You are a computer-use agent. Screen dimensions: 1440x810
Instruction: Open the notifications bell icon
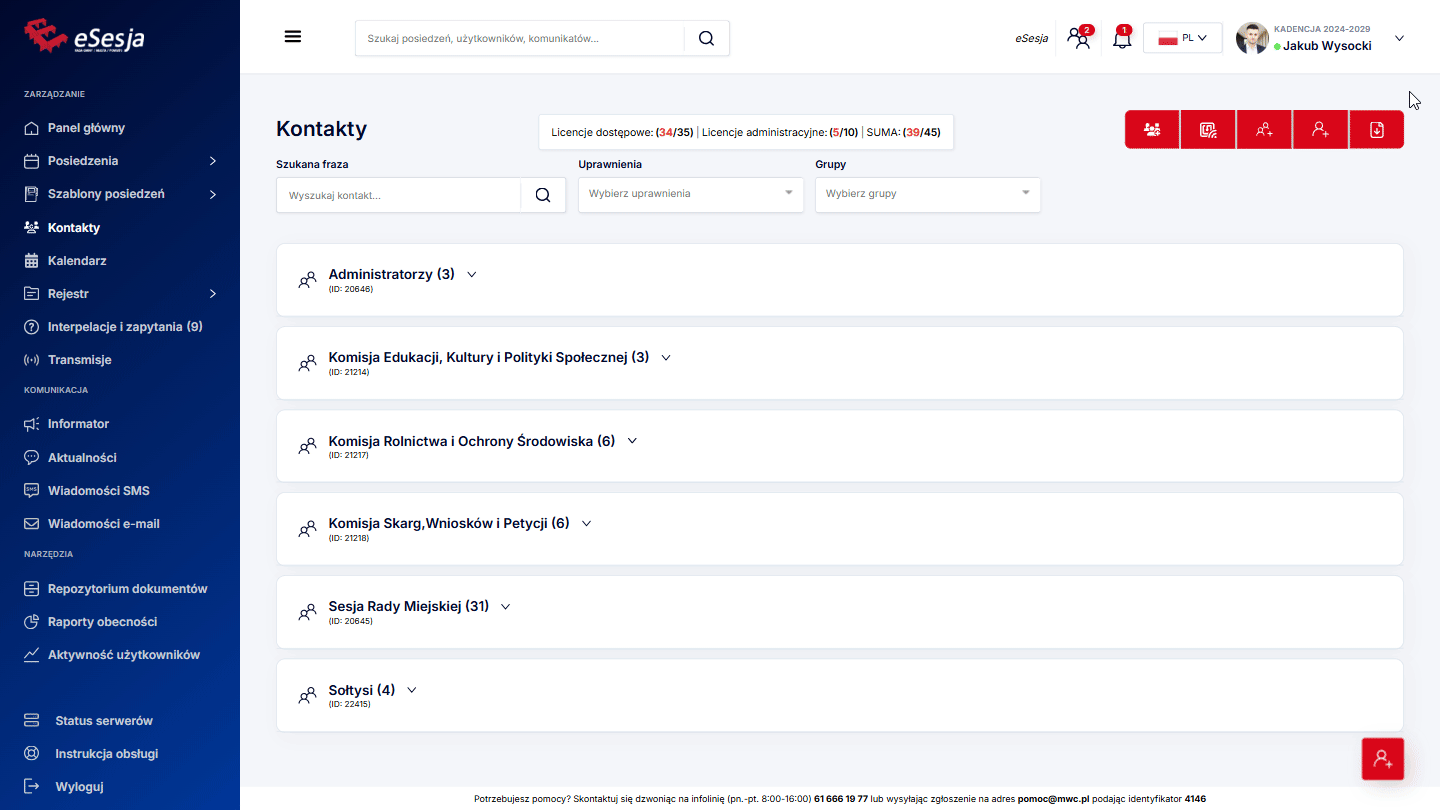pyautogui.click(x=1122, y=39)
